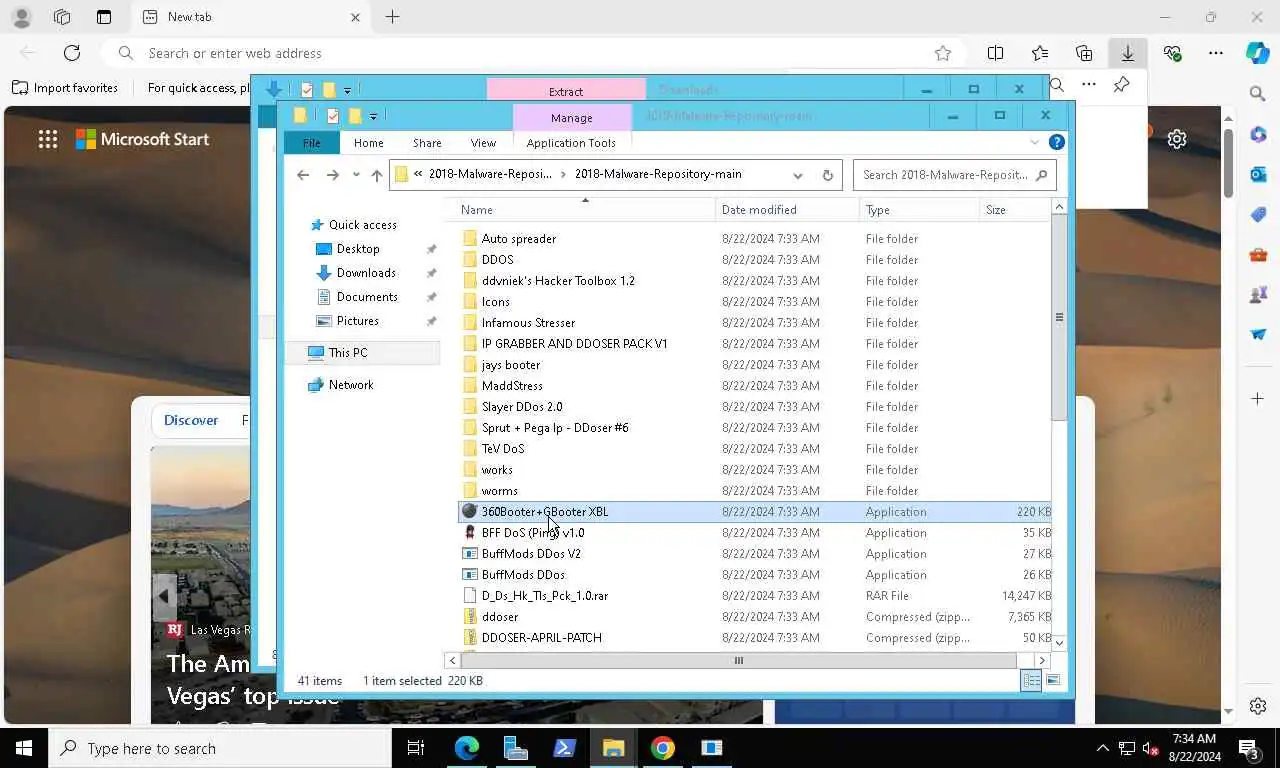Screen dimensions: 1280x768
Task: Open Copilot icon in Edge
Action: [x=1257, y=53]
